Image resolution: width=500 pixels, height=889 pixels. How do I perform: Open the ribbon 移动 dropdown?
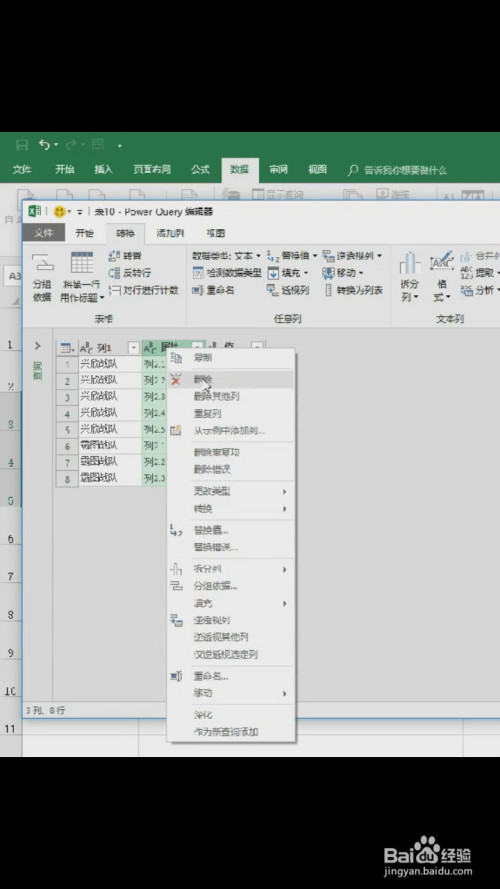click(x=344, y=273)
